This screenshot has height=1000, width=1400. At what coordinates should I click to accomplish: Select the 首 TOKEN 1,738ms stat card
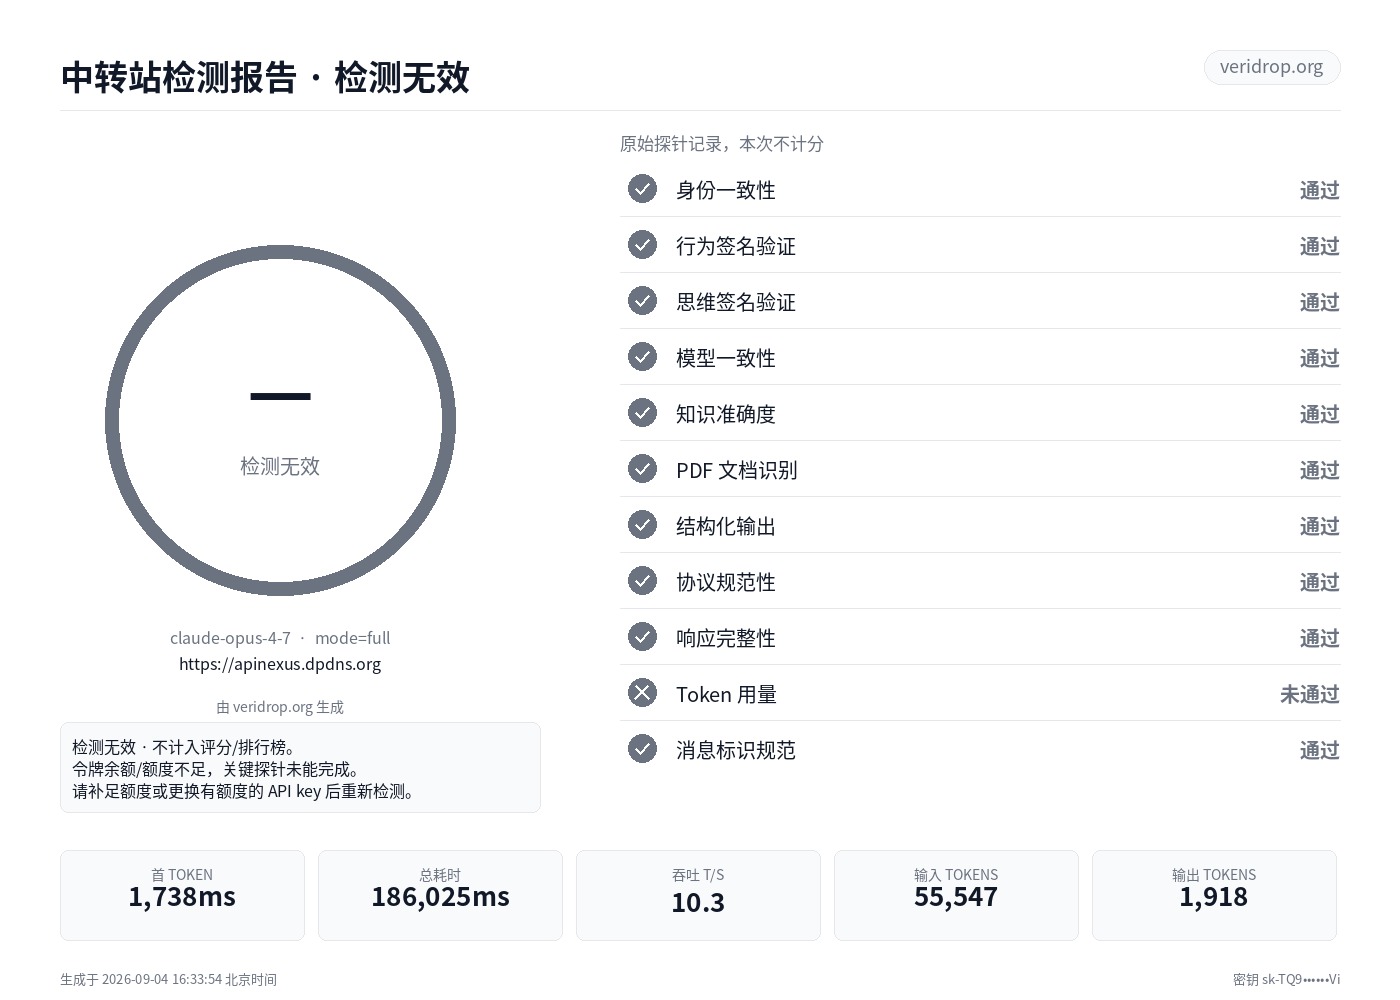click(x=182, y=895)
